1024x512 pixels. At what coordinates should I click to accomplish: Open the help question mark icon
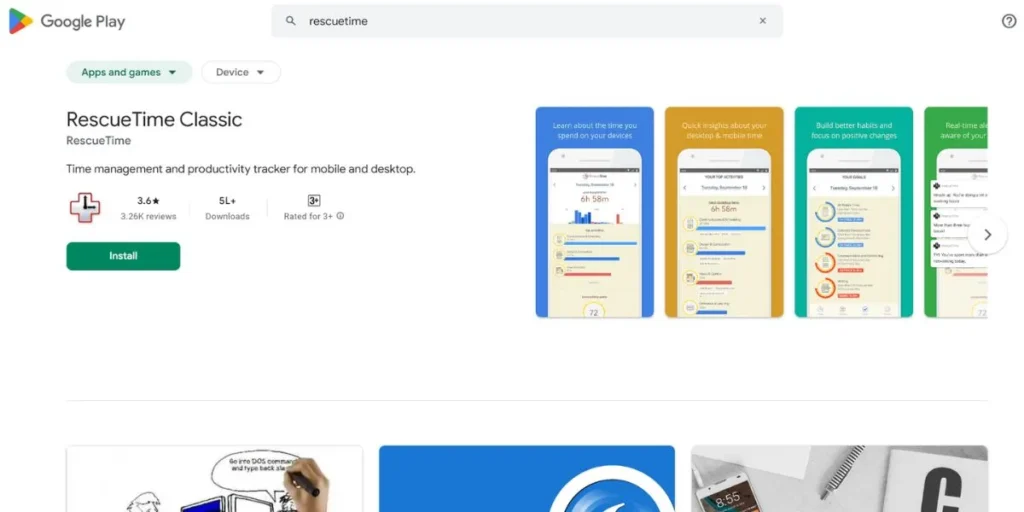pos(1008,21)
